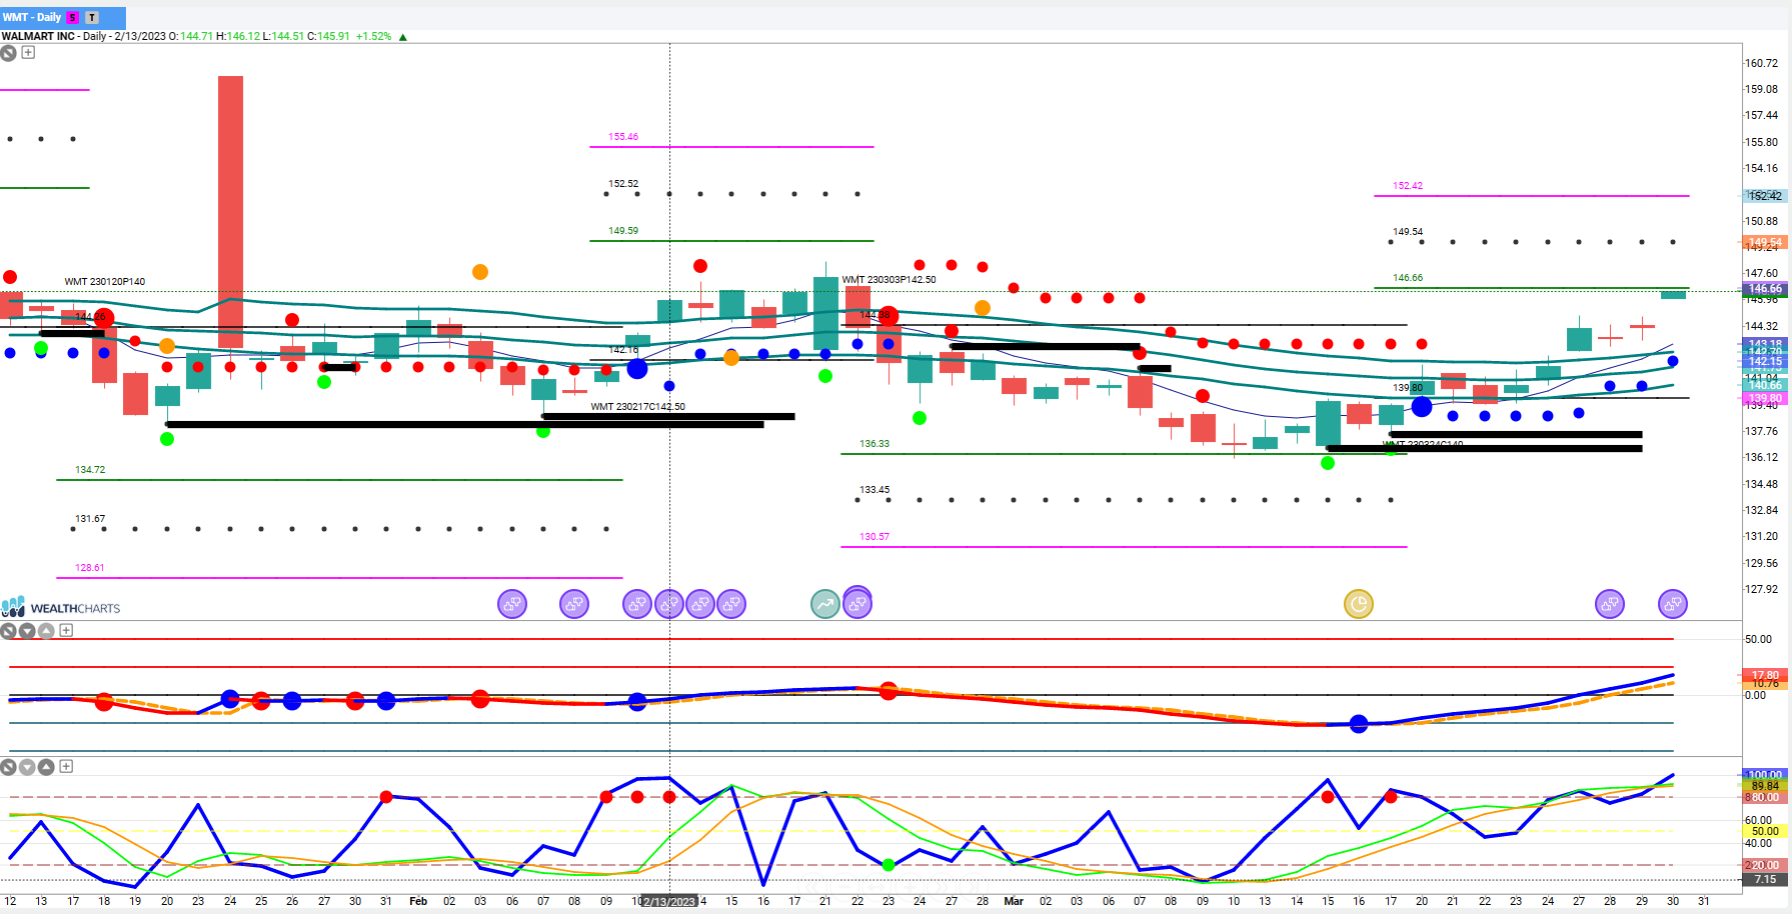Open the green trend-arrow event icon
The image size is (1792, 914).
coord(825,604)
